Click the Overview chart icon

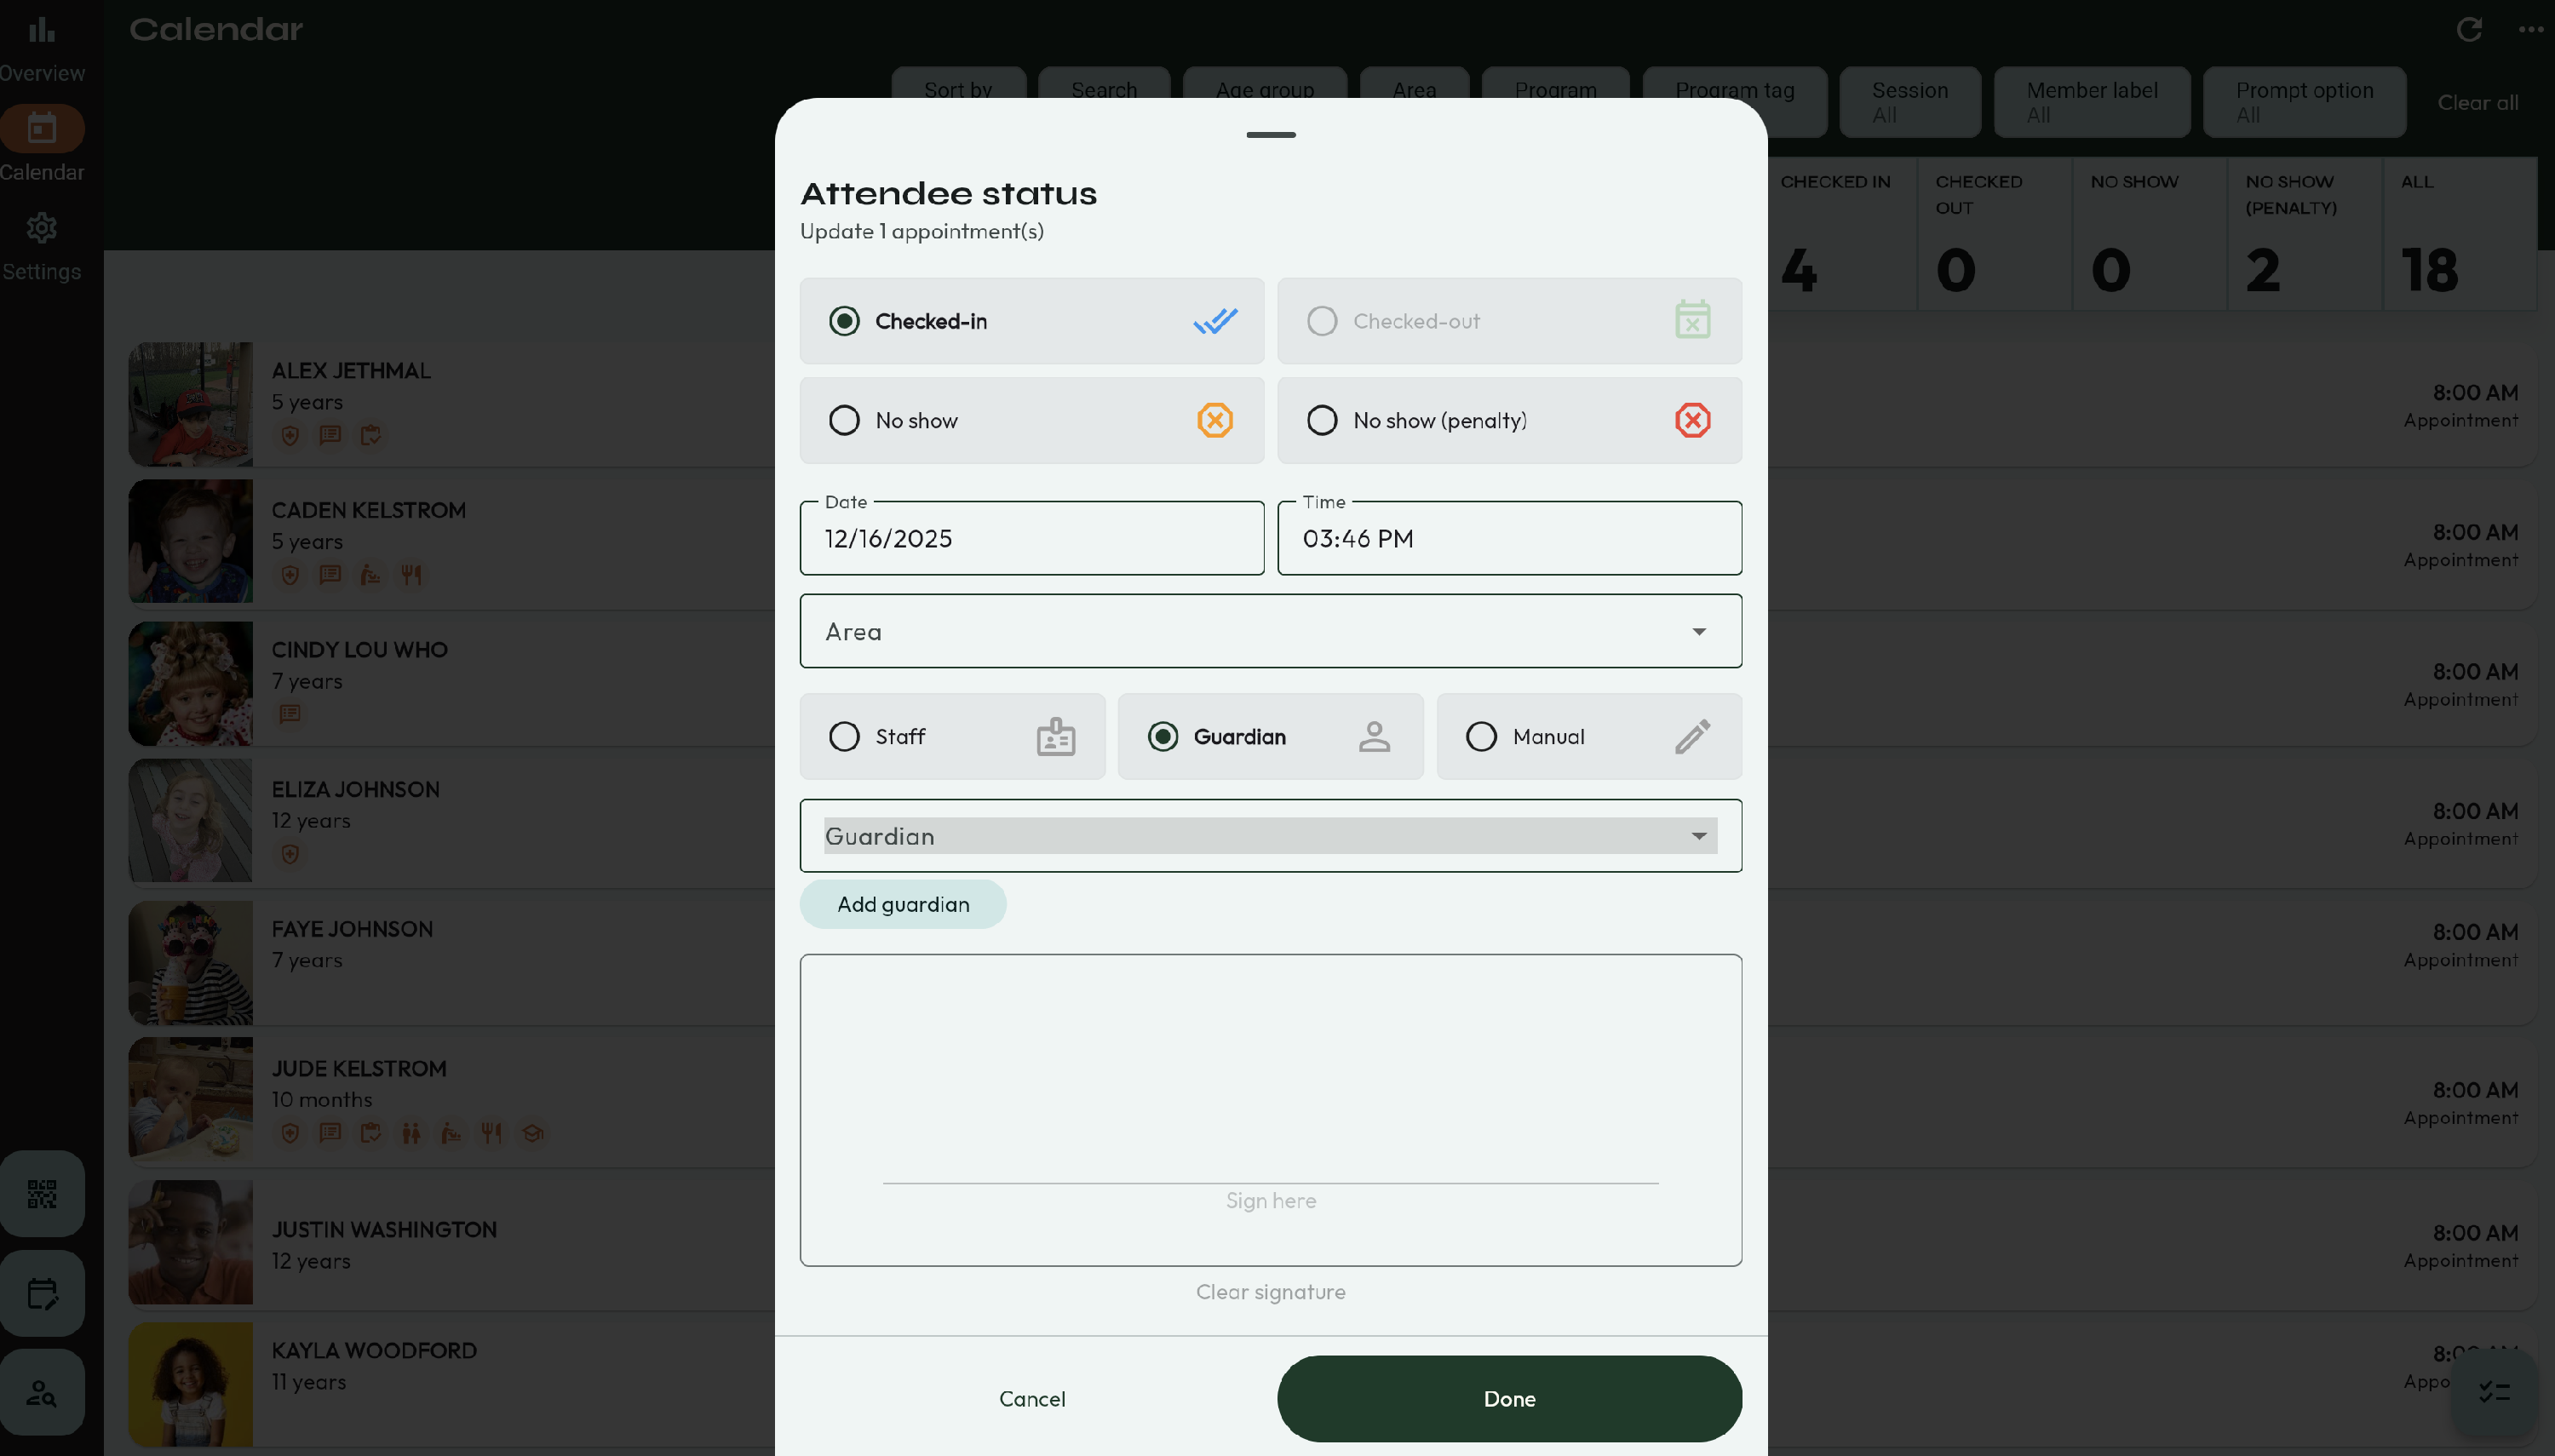(41, 30)
